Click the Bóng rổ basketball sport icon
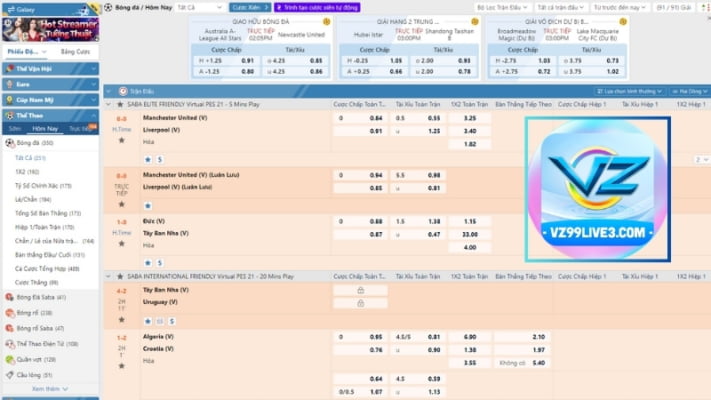This screenshot has width=711, height=400. [x=10, y=312]
